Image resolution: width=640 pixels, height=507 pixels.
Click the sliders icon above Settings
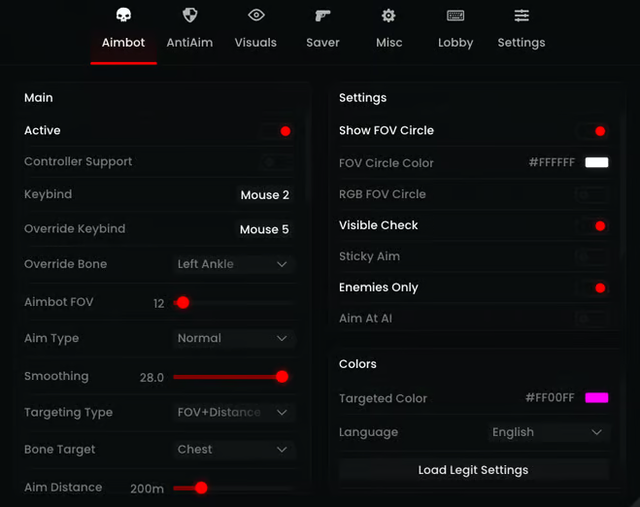pyautogui.click(x=522, y=16)
